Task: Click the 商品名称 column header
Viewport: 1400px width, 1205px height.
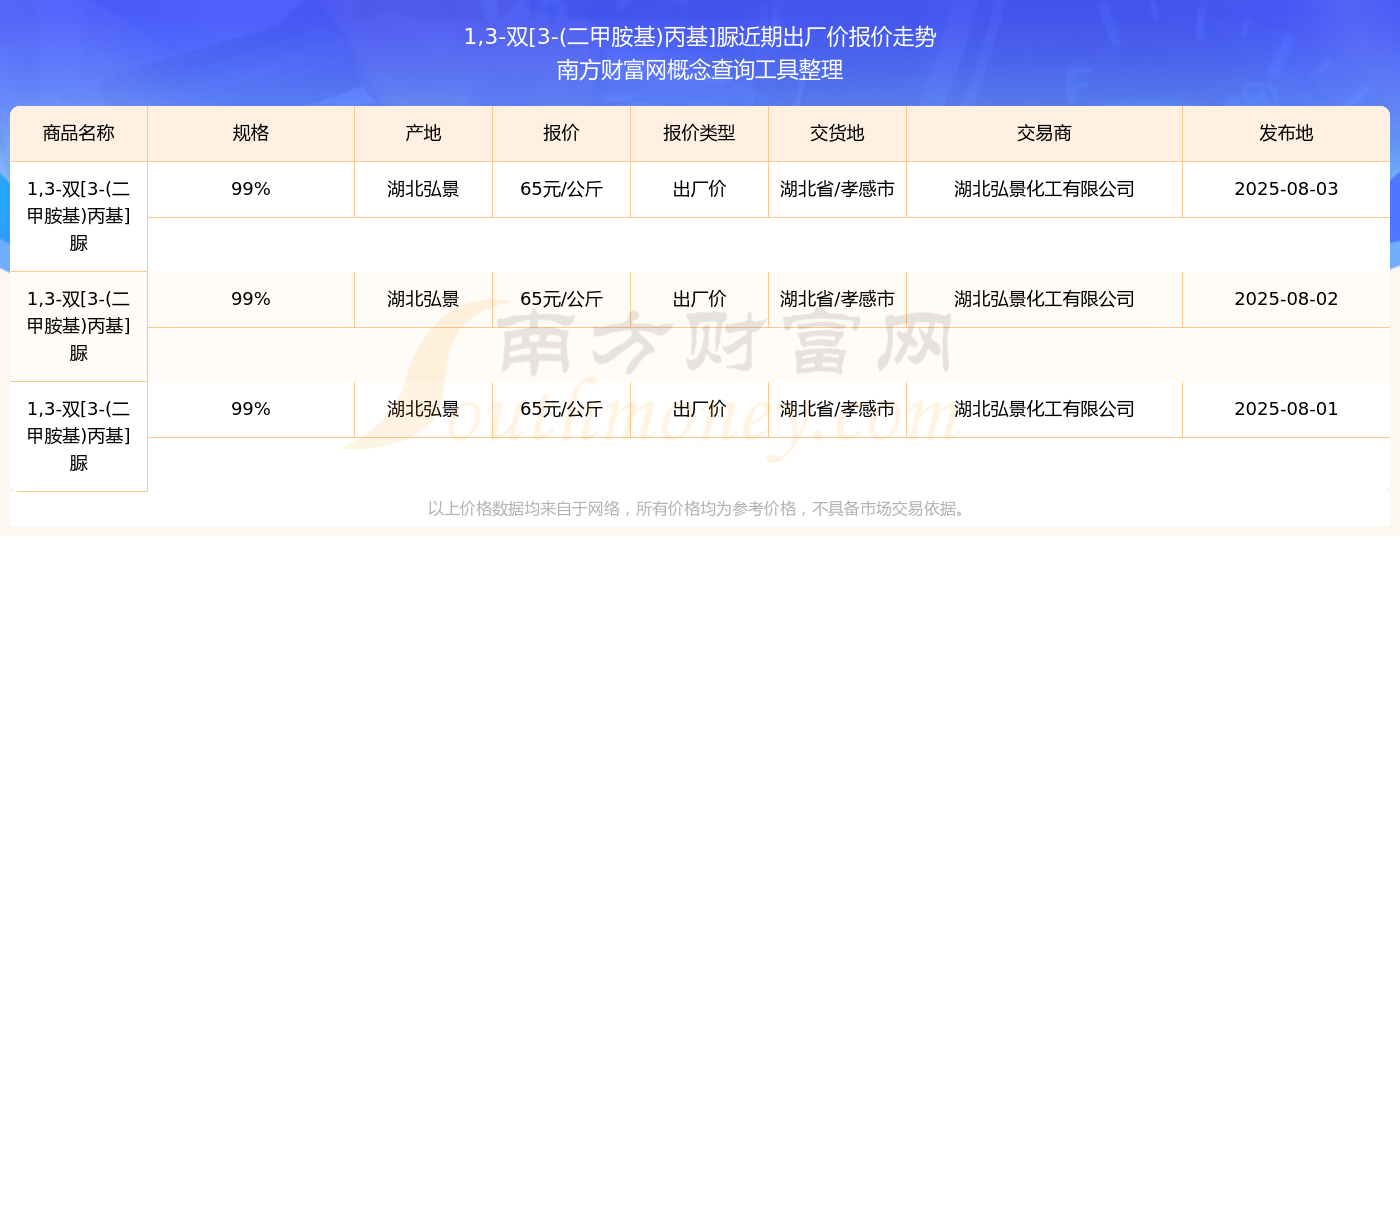Action: (79, 133)
